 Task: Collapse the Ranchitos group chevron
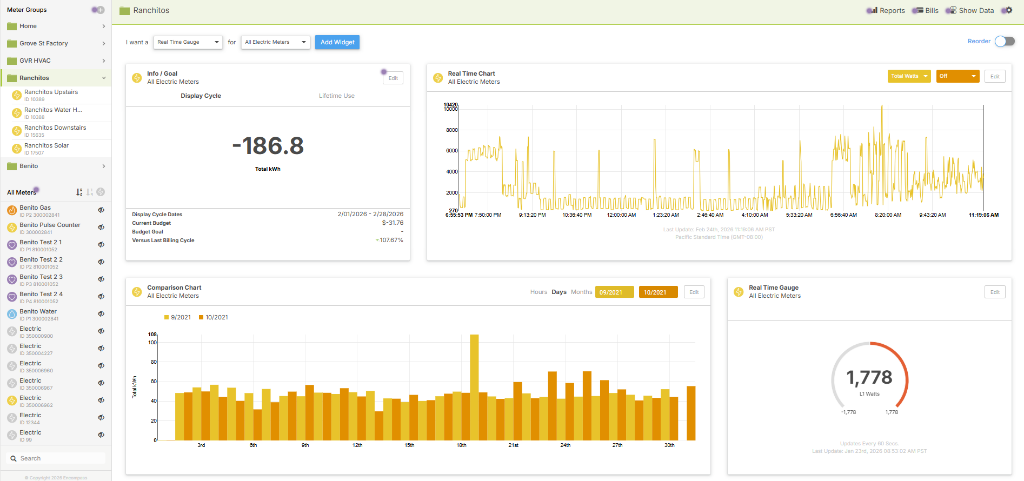(104, 78)
